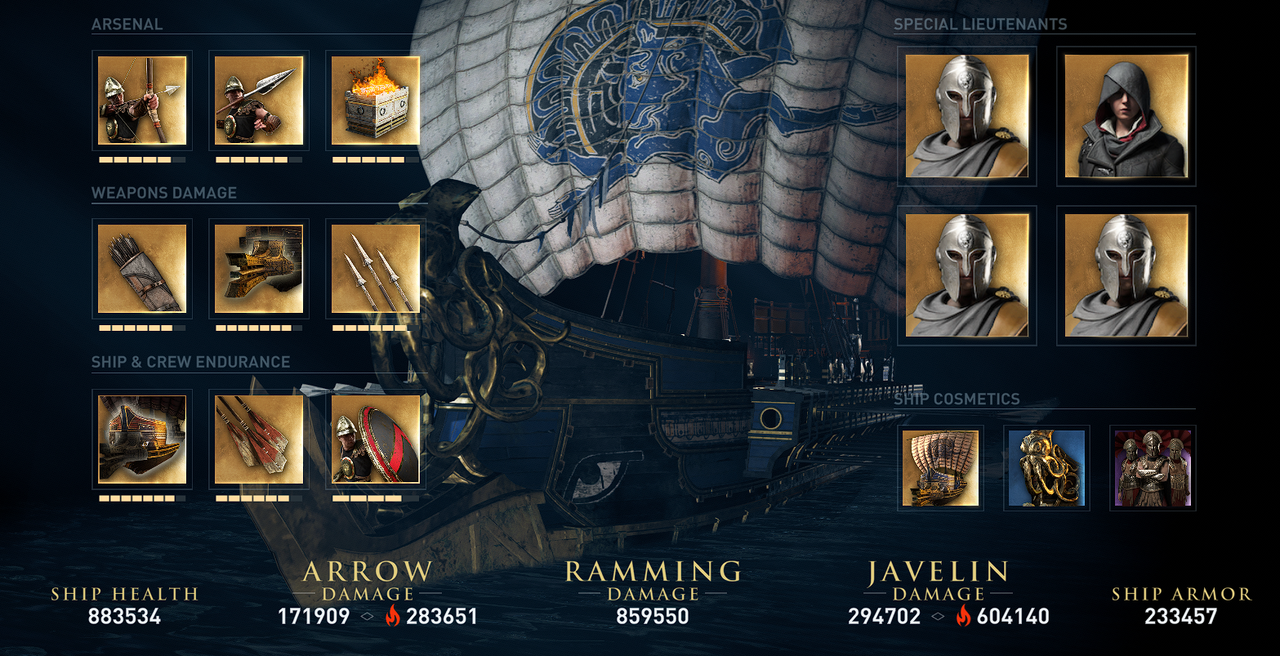Select the bottom-right helmeted lieutenant slot

click(x=1126, y=275)
